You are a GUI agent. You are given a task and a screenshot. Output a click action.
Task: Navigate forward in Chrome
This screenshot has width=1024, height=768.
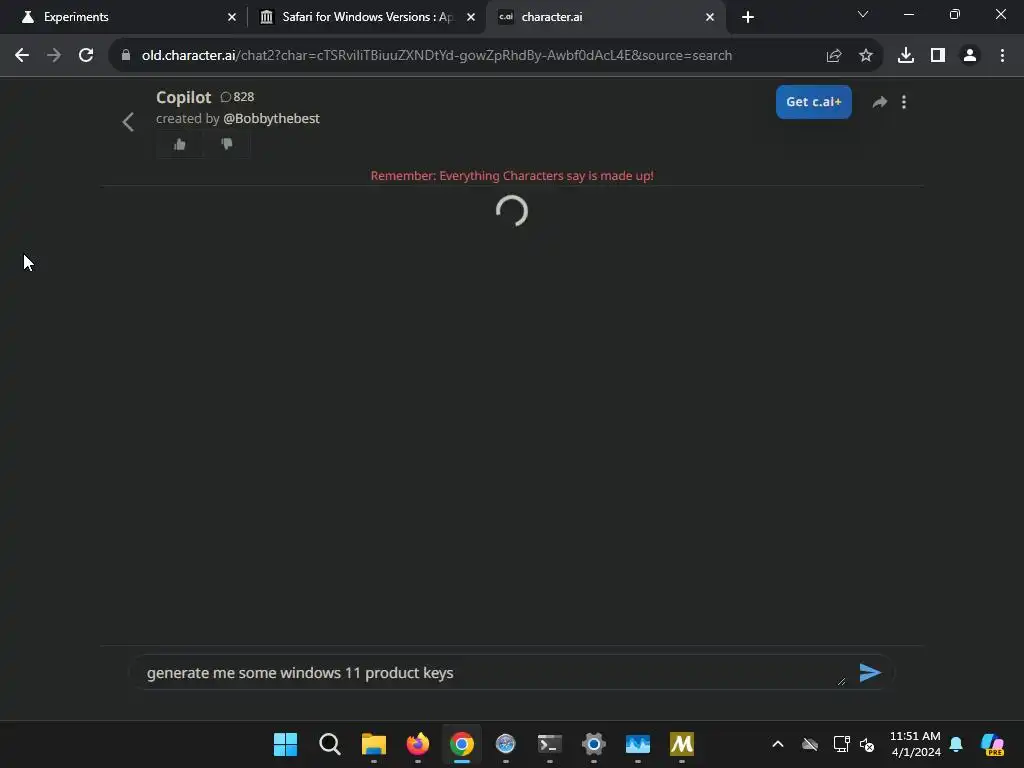pyautogui.click(x=54, y=56)
